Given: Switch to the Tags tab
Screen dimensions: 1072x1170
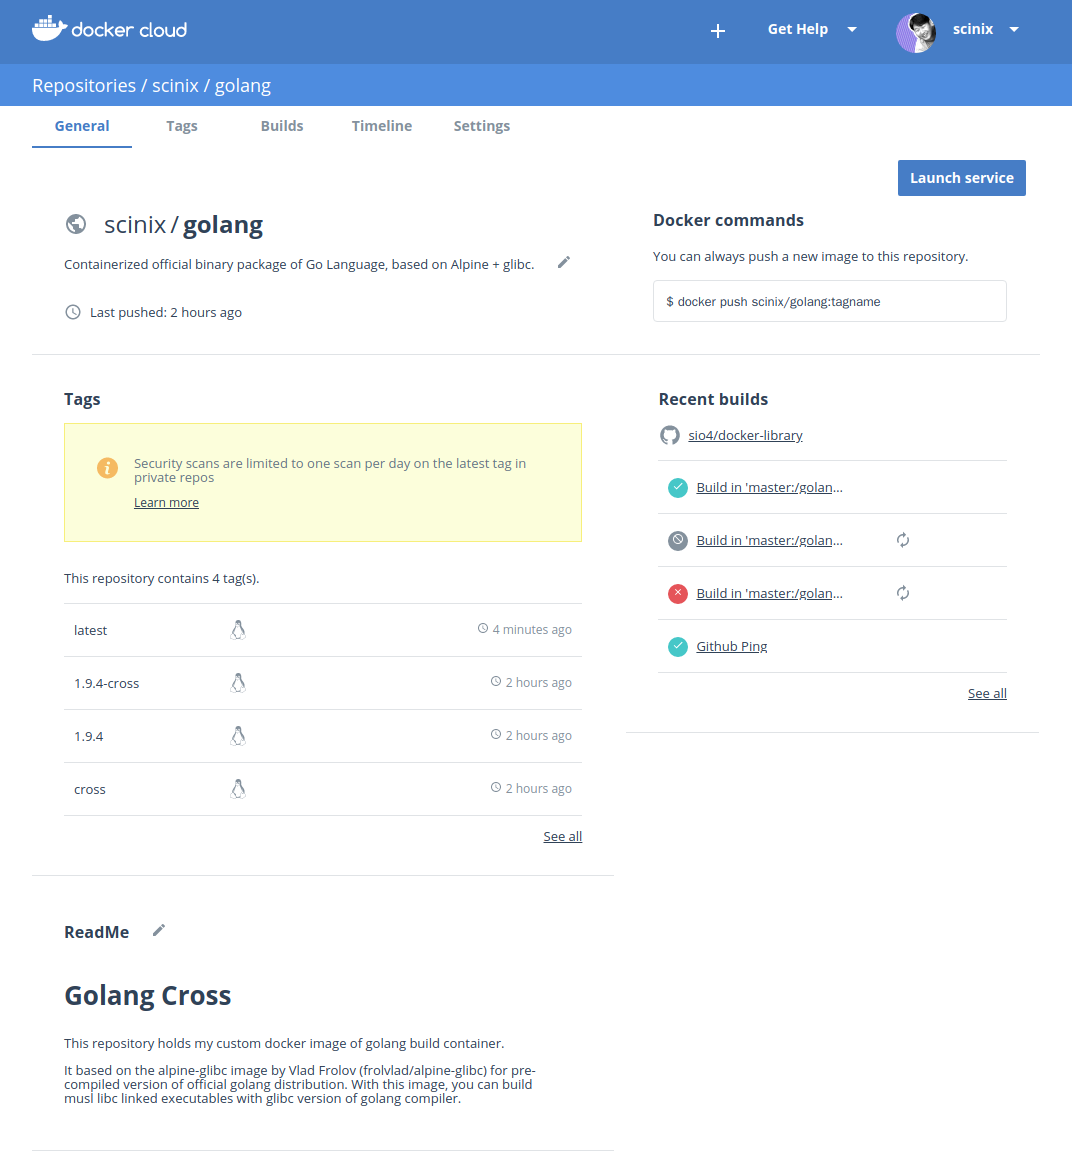Looking at the screenshot, I should coord(181,126).
